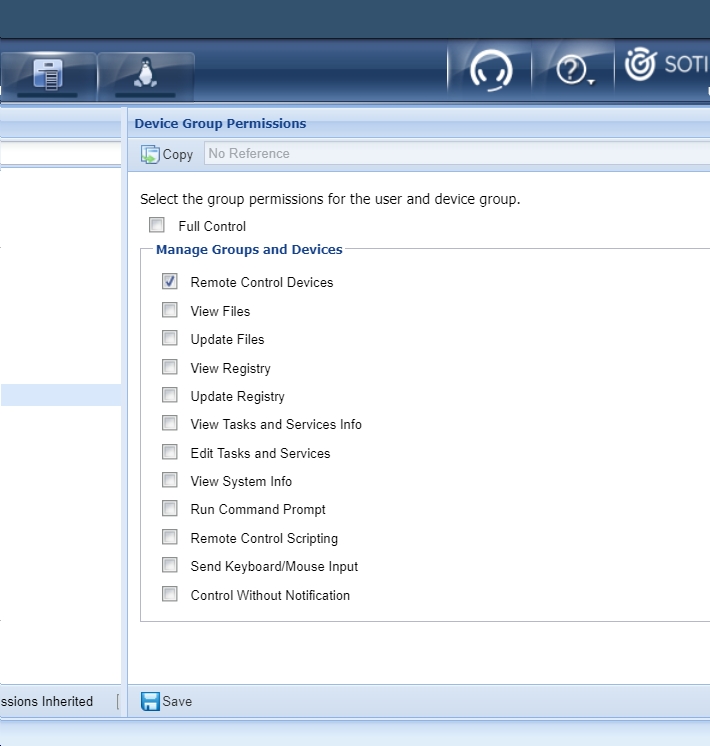Select View Tasks and Services Info checkbox
The height and width of the screenshot is (746, 710).
pyautogui.click(x=170, y=423)
